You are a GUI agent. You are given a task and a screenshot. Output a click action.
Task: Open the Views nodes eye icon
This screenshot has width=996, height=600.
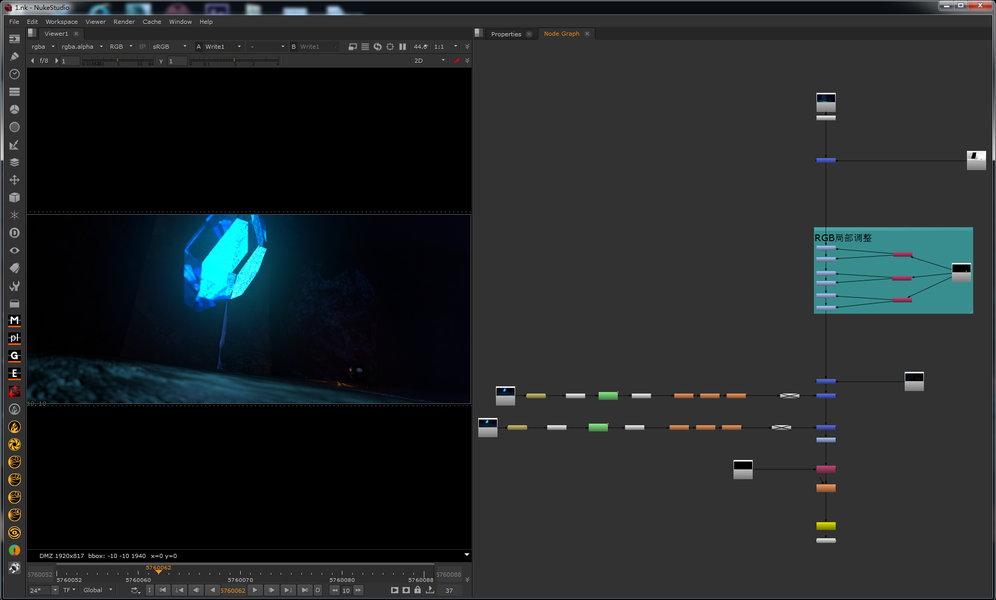tap(14, 251)
